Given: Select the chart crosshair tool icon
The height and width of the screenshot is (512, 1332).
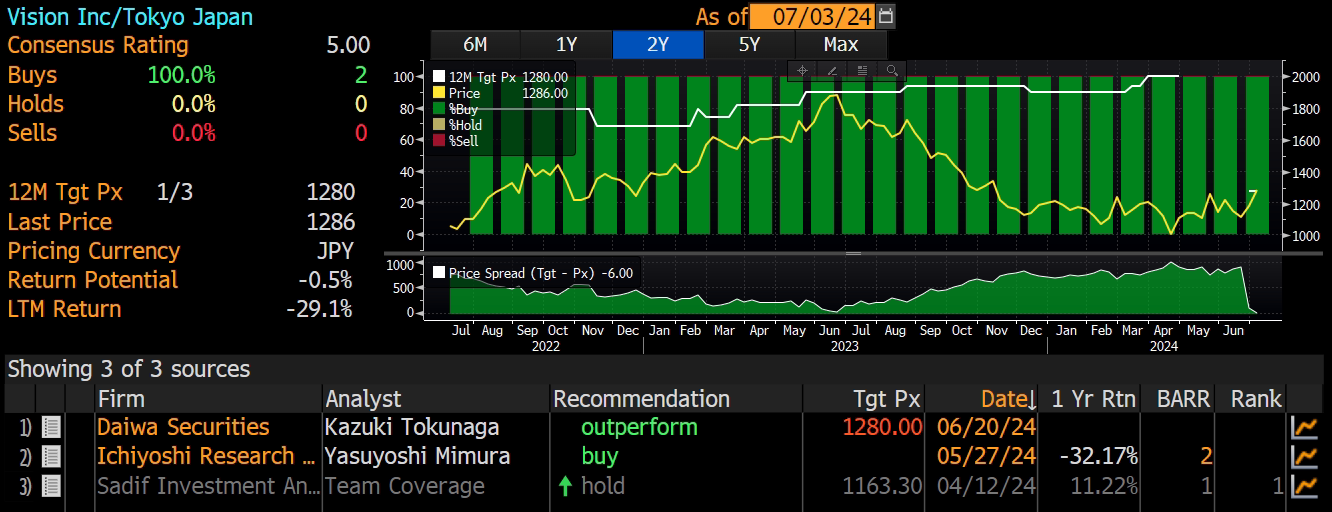Looking at the screenshot, I should tap(803, 70).
